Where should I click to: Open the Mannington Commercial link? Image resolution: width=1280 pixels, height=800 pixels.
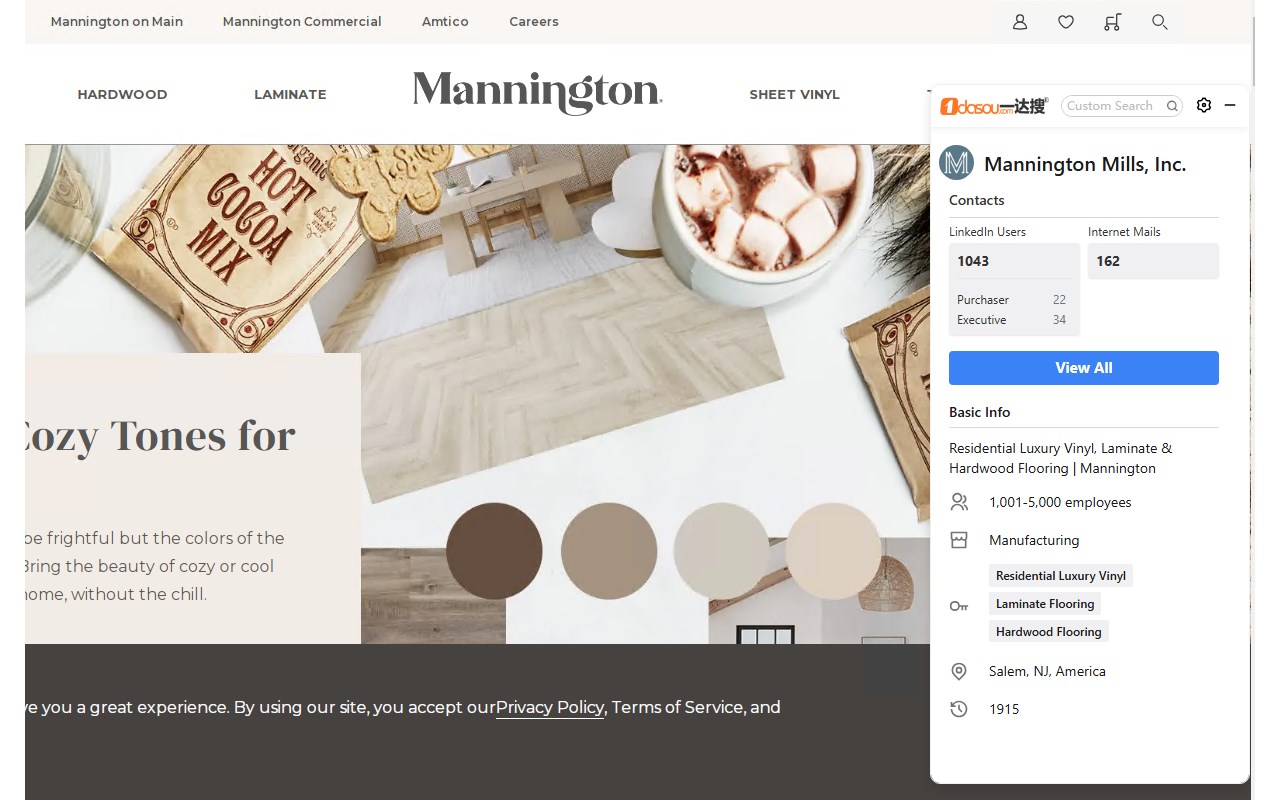(302, 21)
